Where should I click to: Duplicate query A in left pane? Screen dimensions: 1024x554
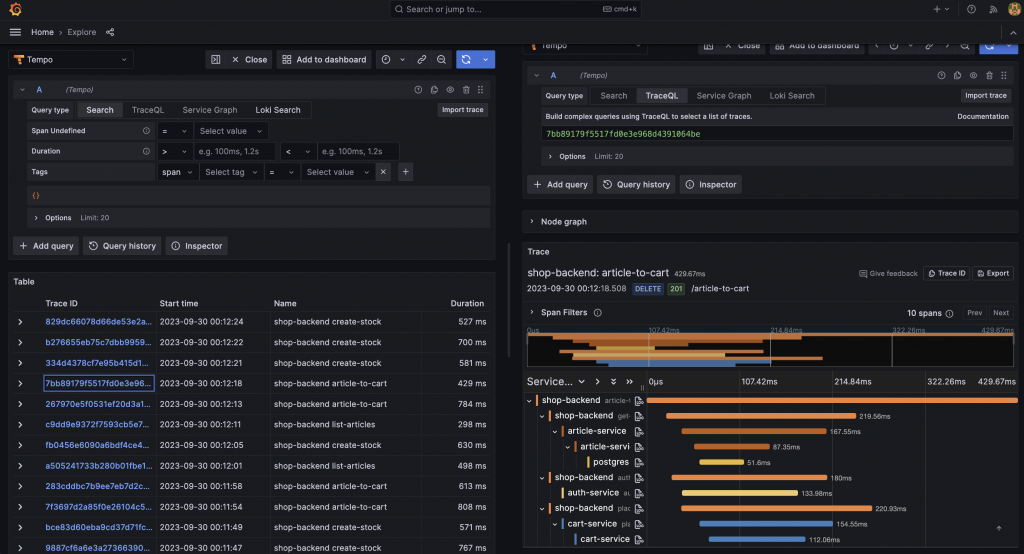pyautogui.click(x=434, y=90)
